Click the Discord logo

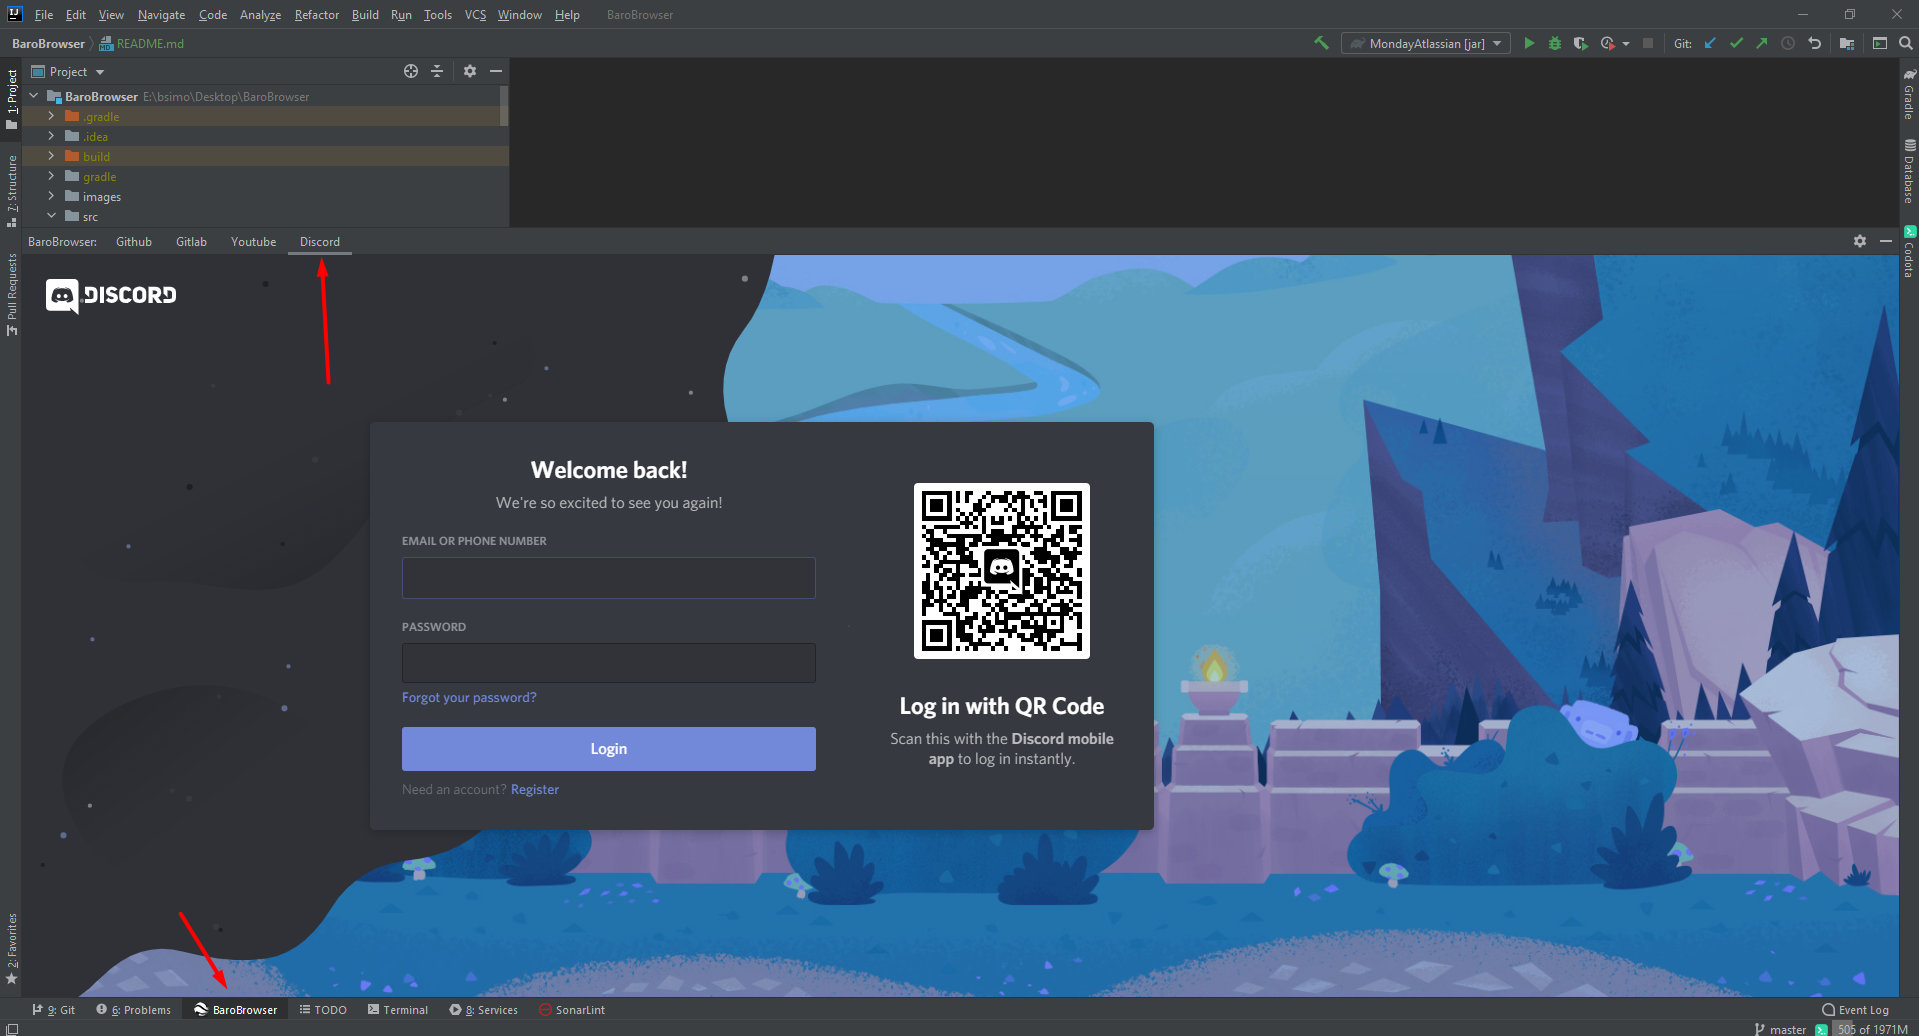point(111,295)
